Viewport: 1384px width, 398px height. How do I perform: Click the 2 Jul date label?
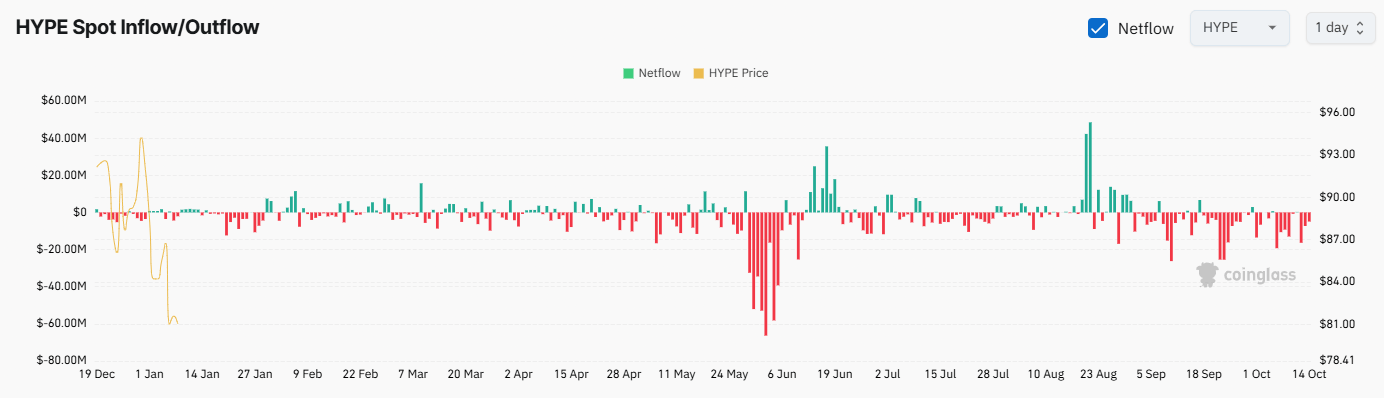pos(887,374)
